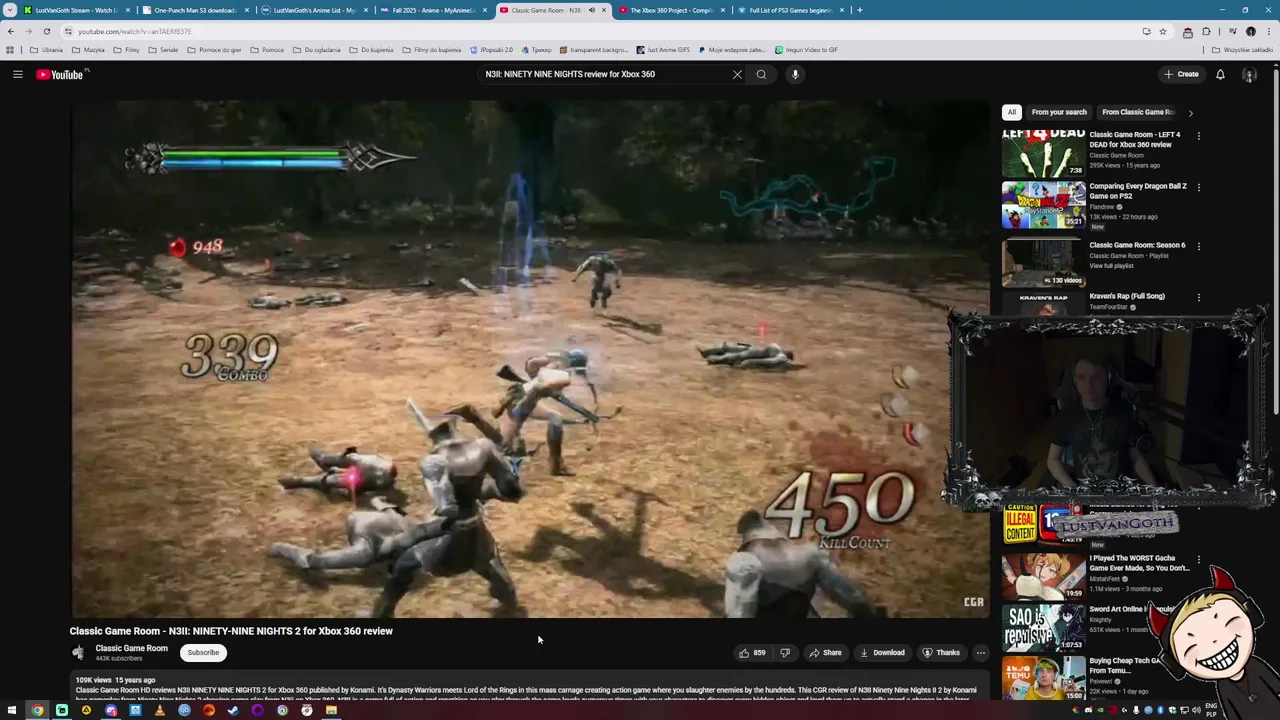1280x720 pixels.
Task: Bookmark this page with star icon
Action: click(1163, 31)
